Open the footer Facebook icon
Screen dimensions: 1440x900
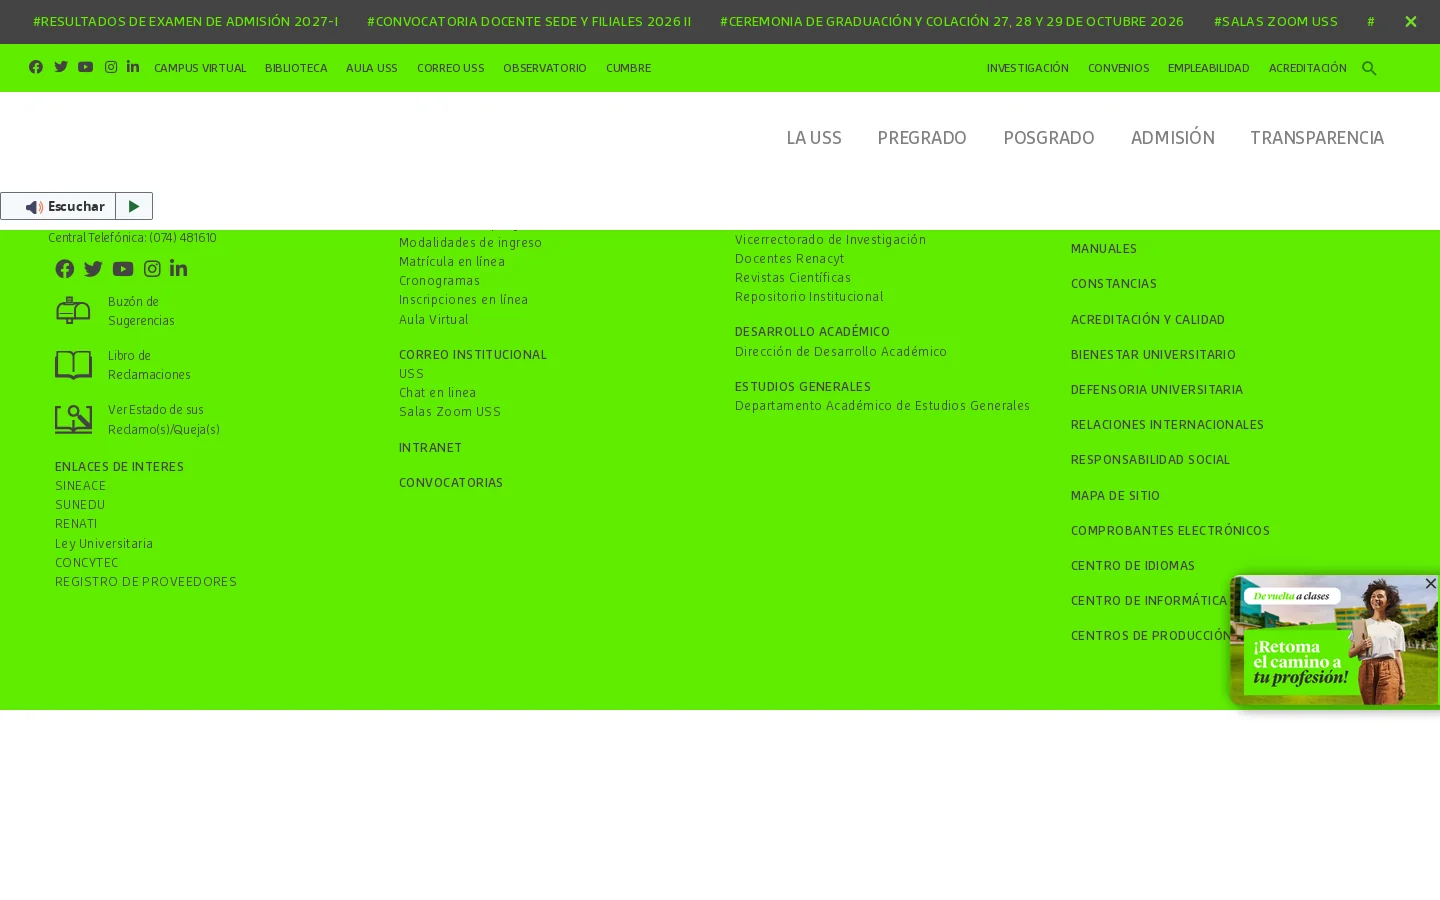65,268
